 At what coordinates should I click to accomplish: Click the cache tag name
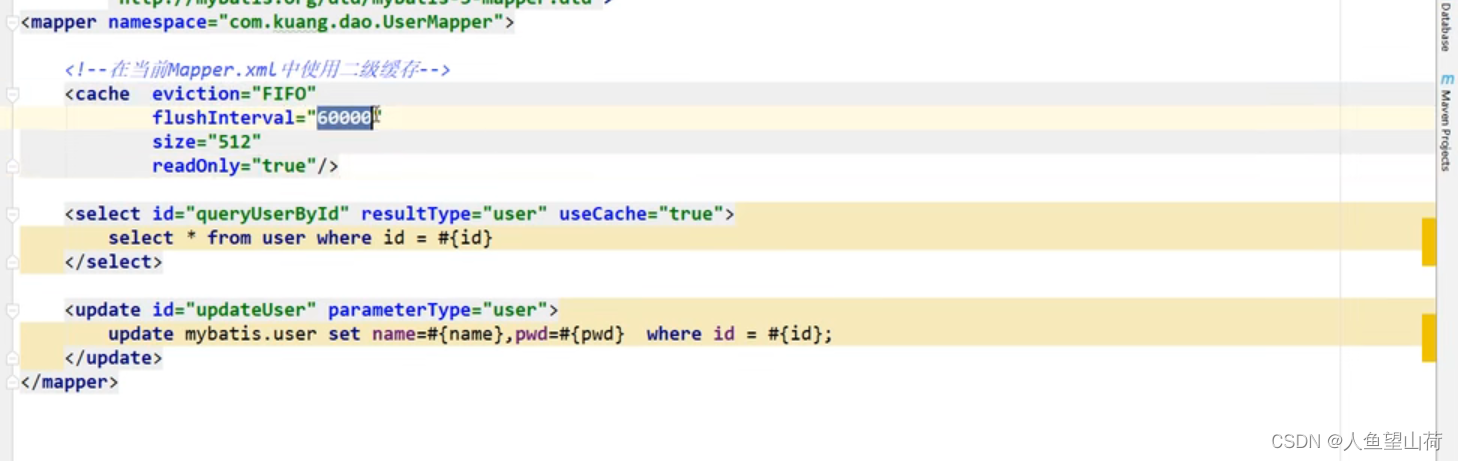(x=102, y=94)
